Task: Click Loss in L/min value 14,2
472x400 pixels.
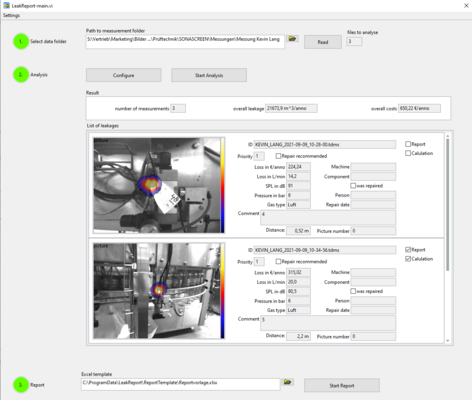Action: click(x=298, y=176)
